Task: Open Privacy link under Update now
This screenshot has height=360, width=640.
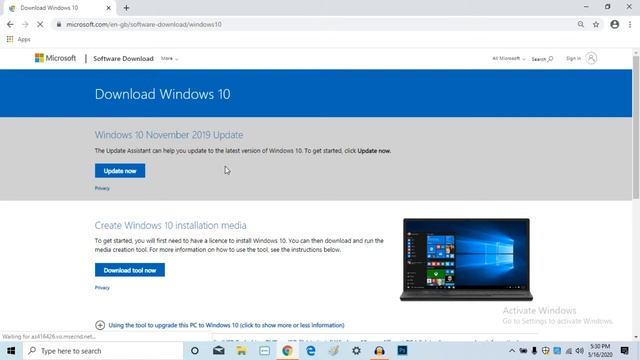Action: point(102,188)
